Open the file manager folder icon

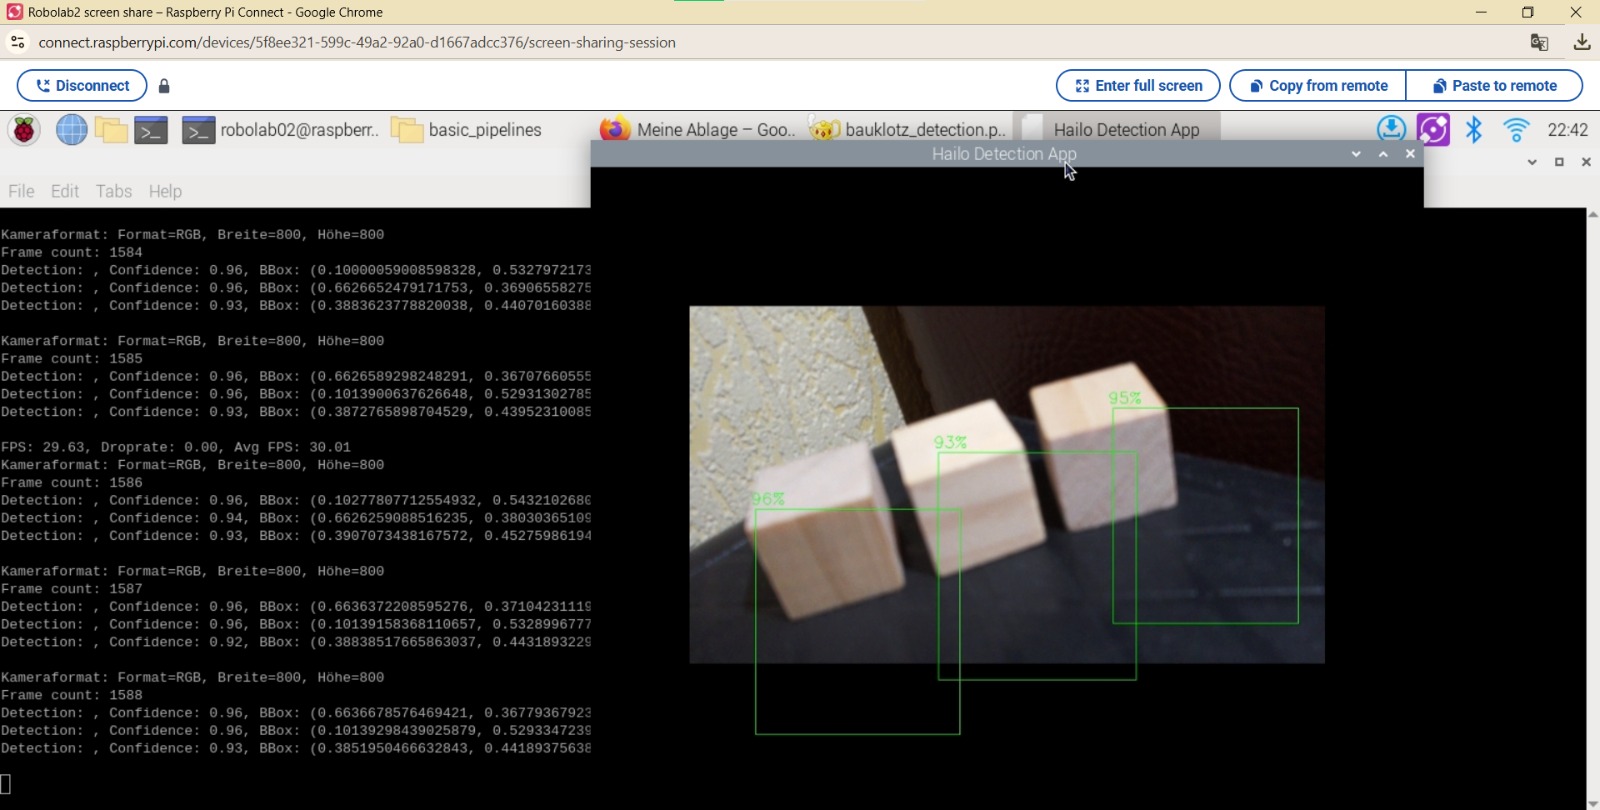(x=111, y=130)
